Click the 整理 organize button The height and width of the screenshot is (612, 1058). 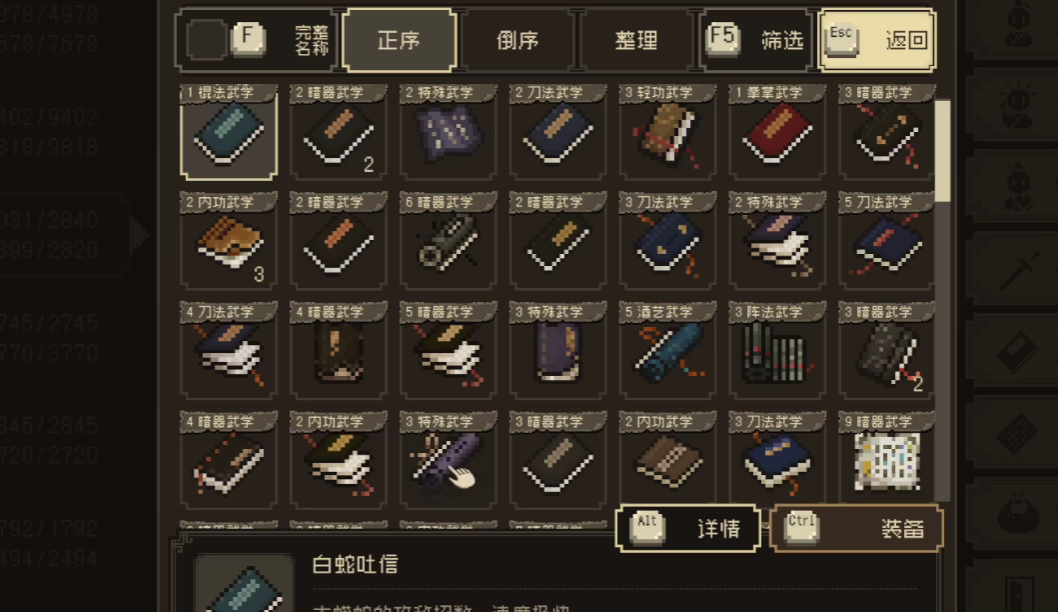point(636,40)
